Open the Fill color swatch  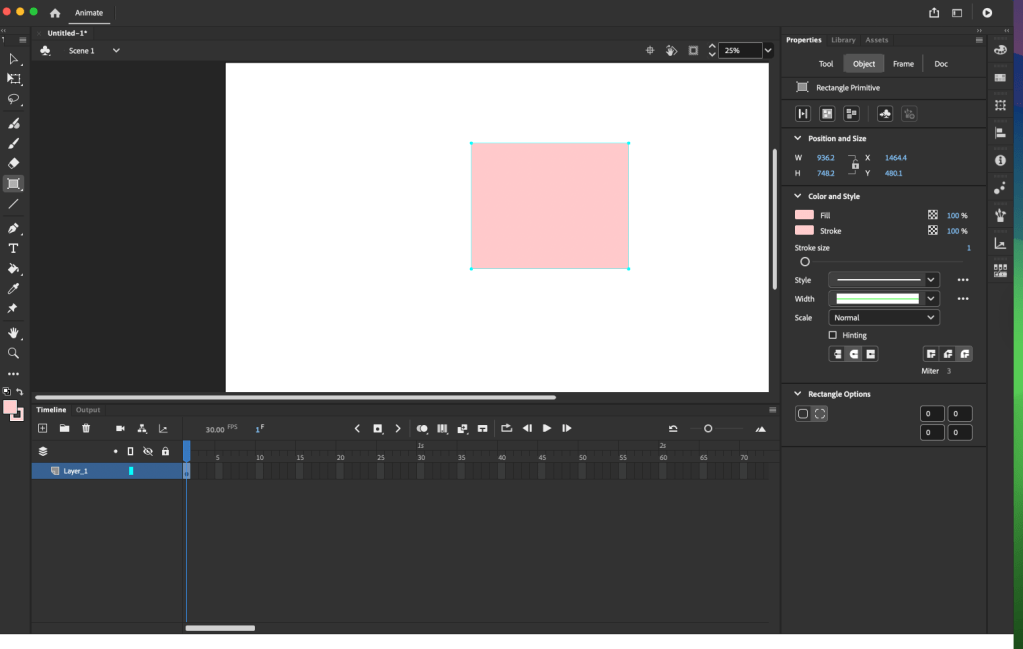tap(804, 215)
